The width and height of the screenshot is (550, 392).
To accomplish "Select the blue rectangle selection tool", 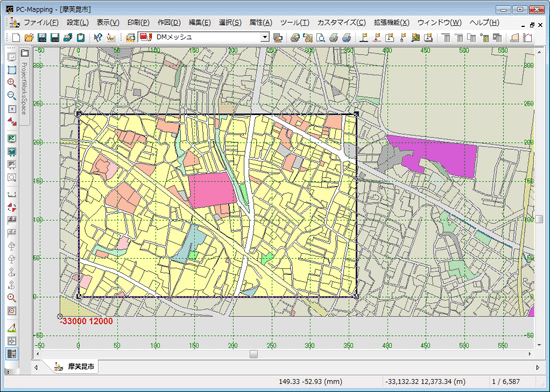I will click(x=12, y=70).
